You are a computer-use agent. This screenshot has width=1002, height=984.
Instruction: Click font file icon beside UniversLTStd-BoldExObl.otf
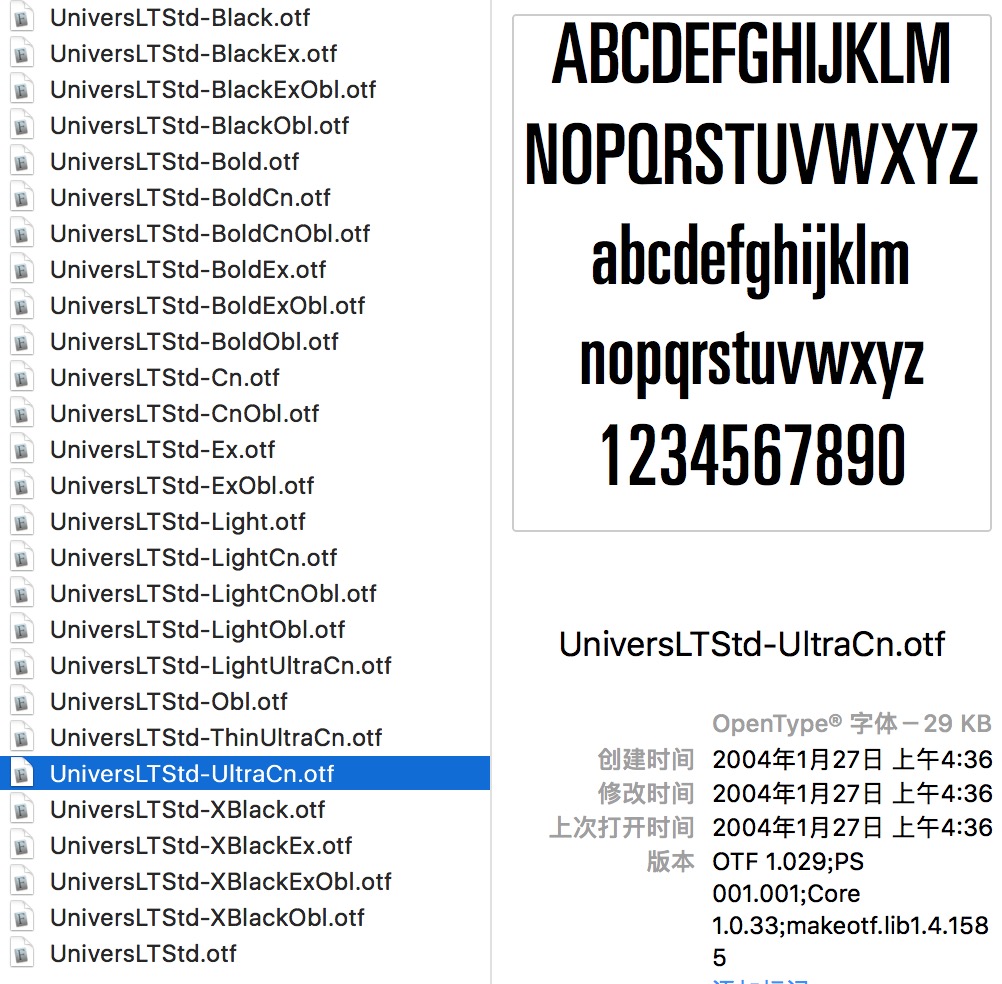click(x=21, y=305)
